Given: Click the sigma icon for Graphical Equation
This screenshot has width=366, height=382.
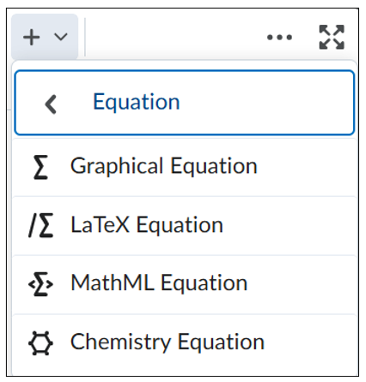Looking at the screenshot, I should pyautogui.click(x=41, y=167).
